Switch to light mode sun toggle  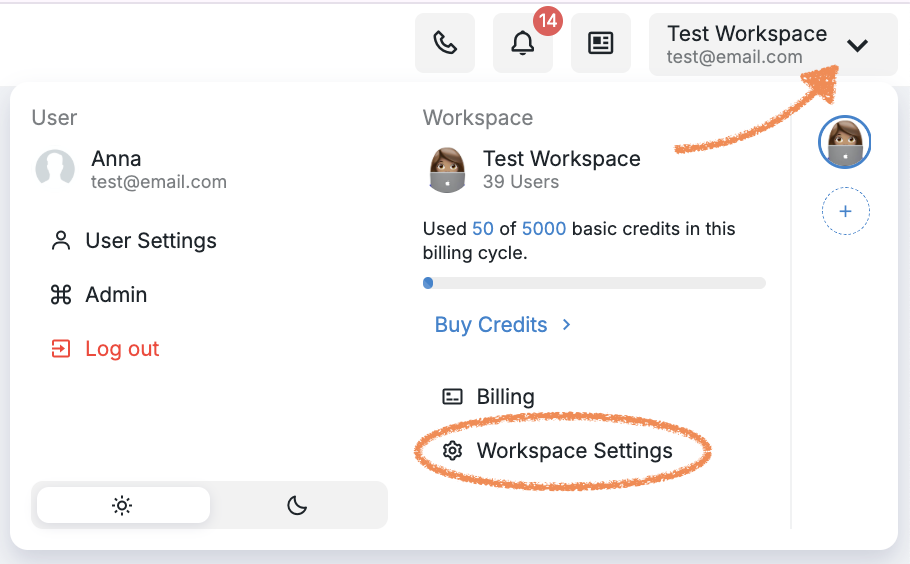123,505
